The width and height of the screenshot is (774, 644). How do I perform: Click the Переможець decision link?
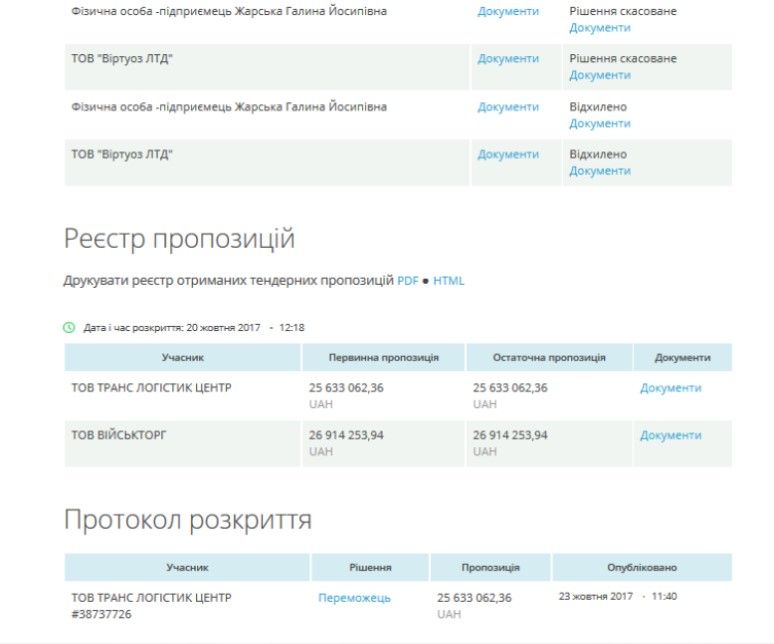354,598
